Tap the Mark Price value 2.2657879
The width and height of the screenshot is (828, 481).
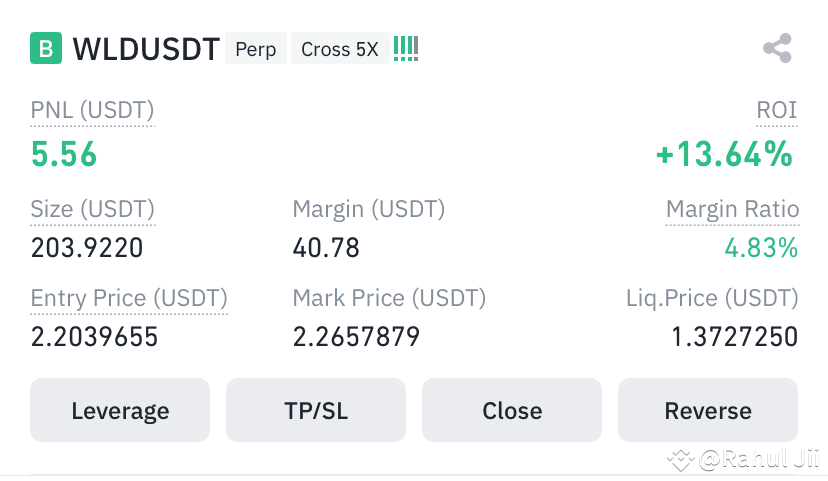pos(356,337)
